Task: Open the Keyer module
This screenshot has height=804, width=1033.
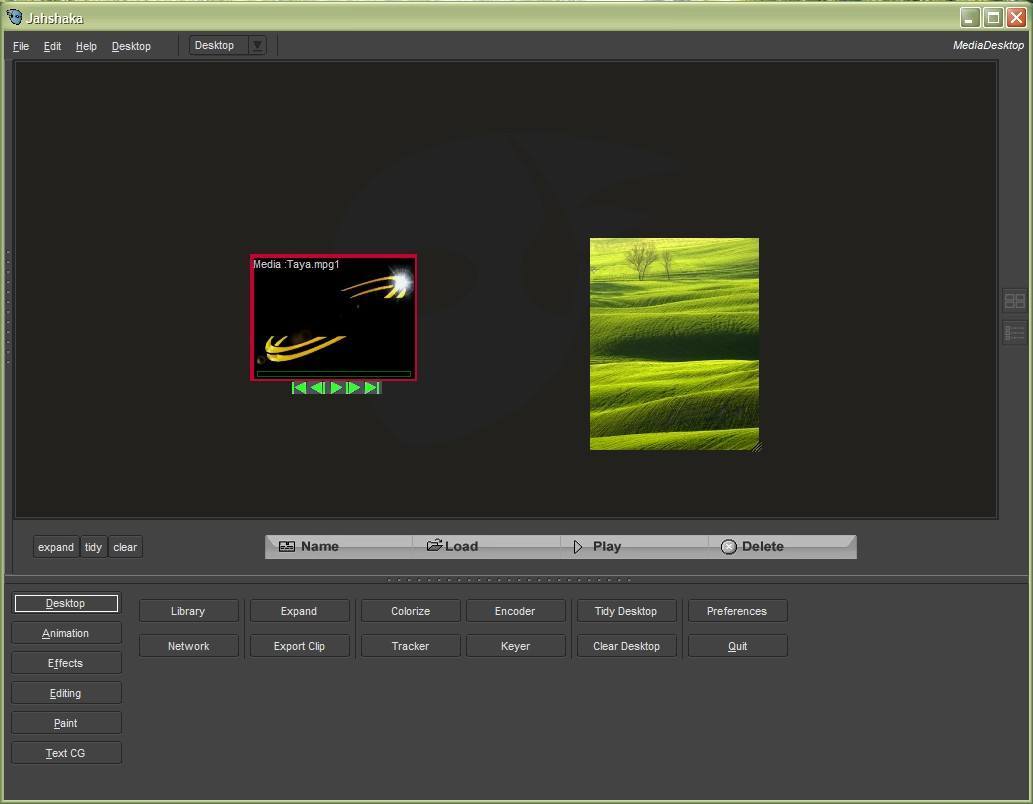Action: [x=515, y=646]
